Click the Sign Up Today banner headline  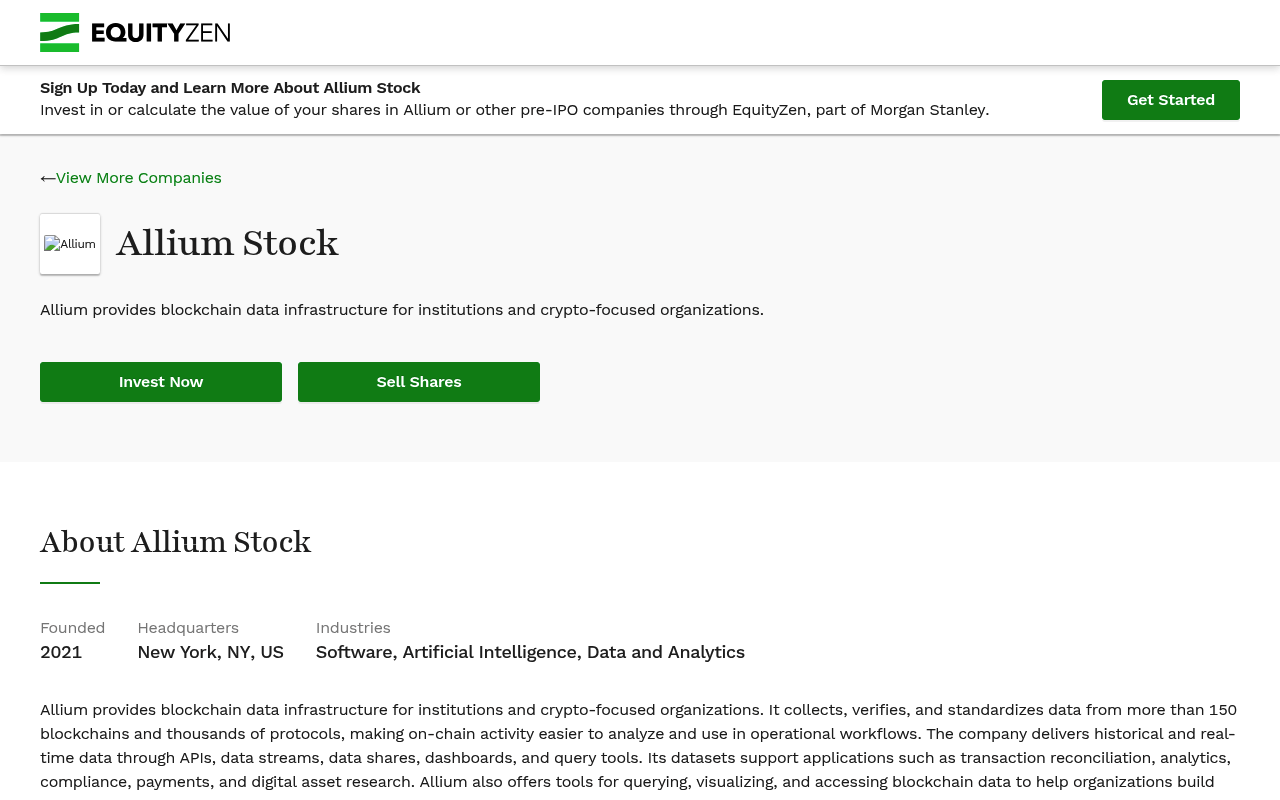(230, 88)
